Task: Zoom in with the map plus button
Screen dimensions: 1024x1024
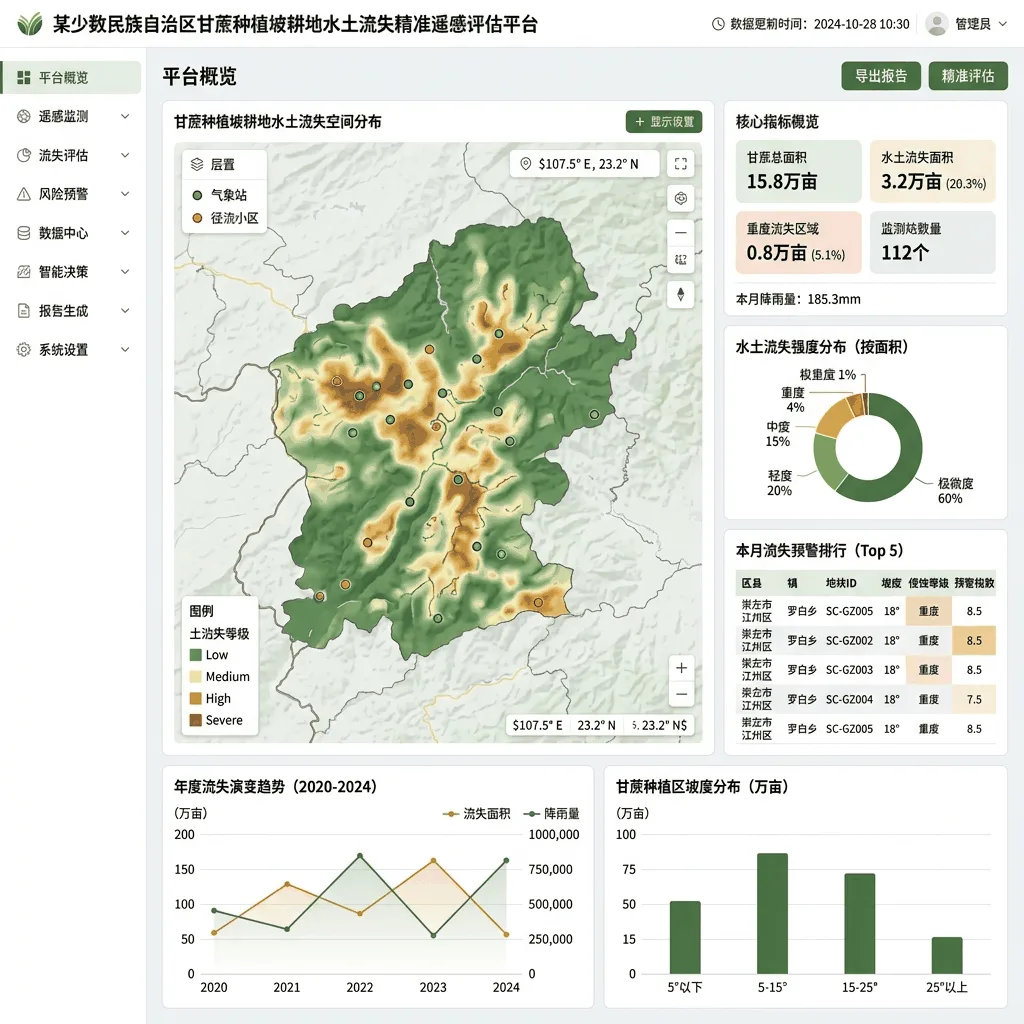Action: pos(681,668)
